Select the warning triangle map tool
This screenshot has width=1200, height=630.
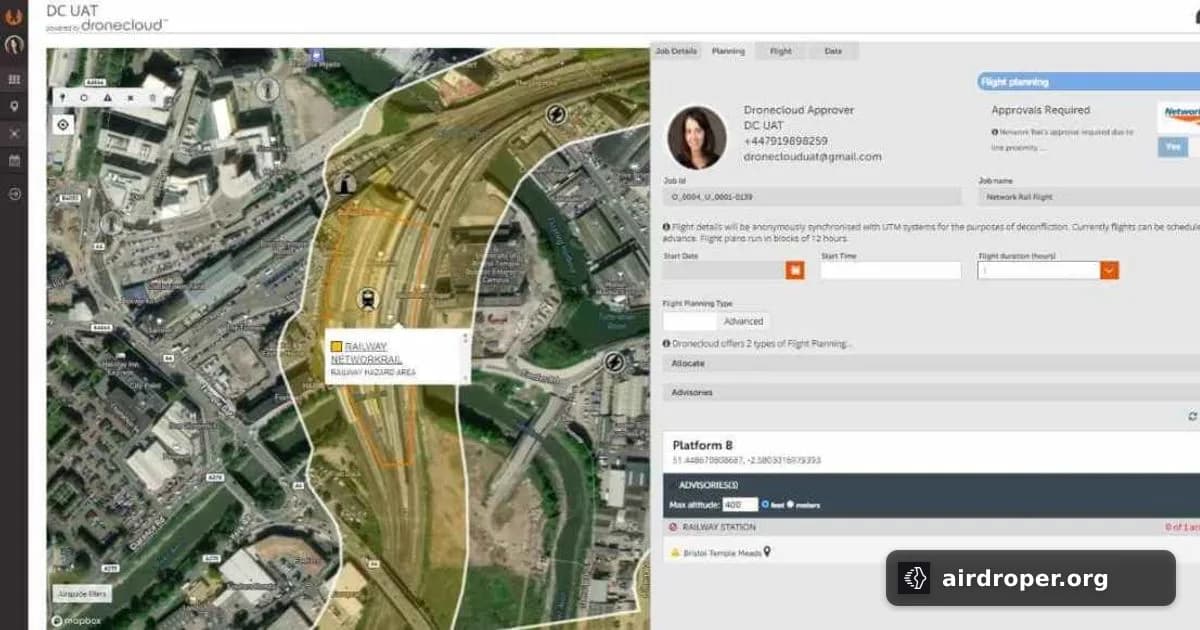(x=107, y=98)
